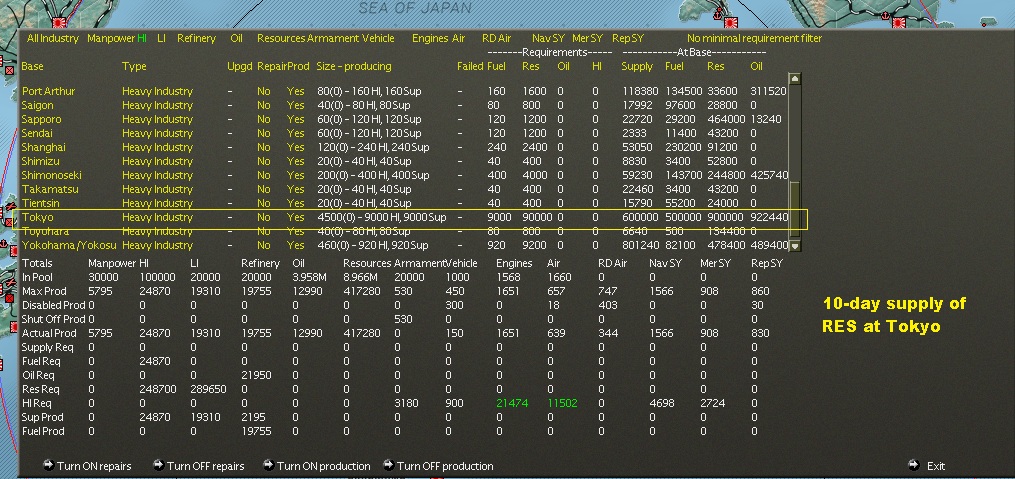Click Turn ON repairs
This screenshot has width=1015, height=479.
click(x=94, y=466)
